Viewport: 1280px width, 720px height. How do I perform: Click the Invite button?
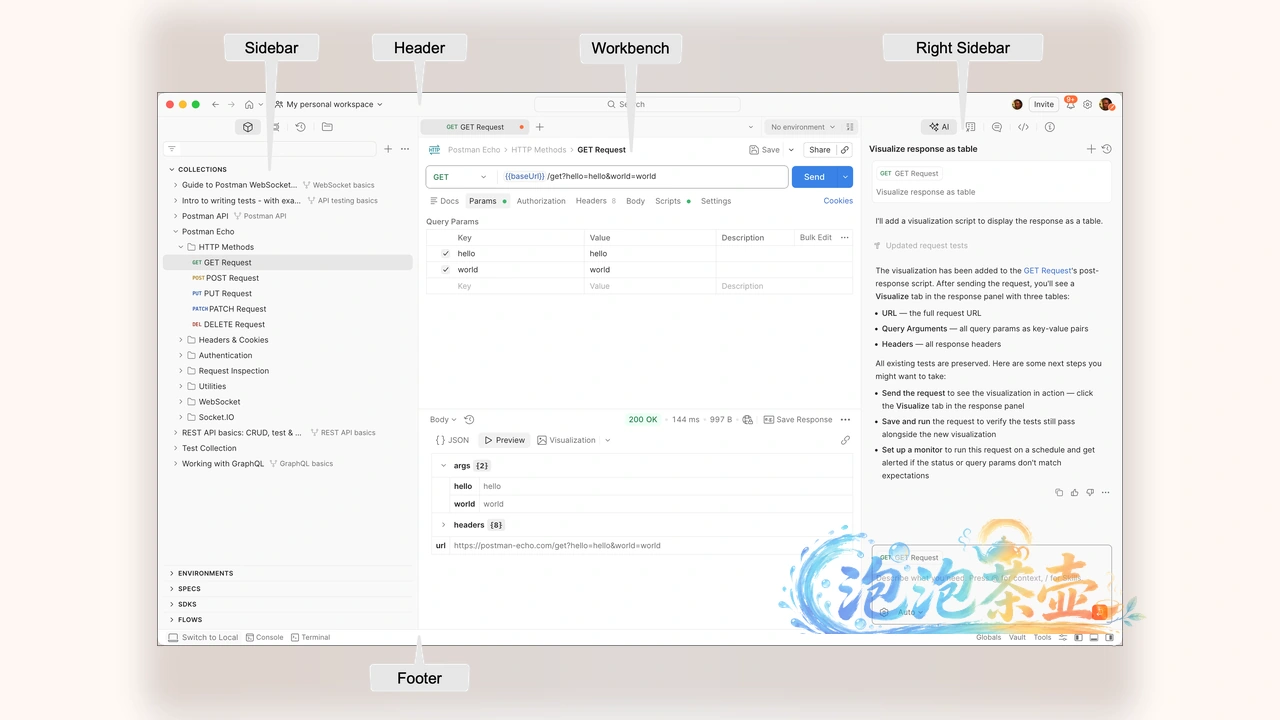point(1044,104)
